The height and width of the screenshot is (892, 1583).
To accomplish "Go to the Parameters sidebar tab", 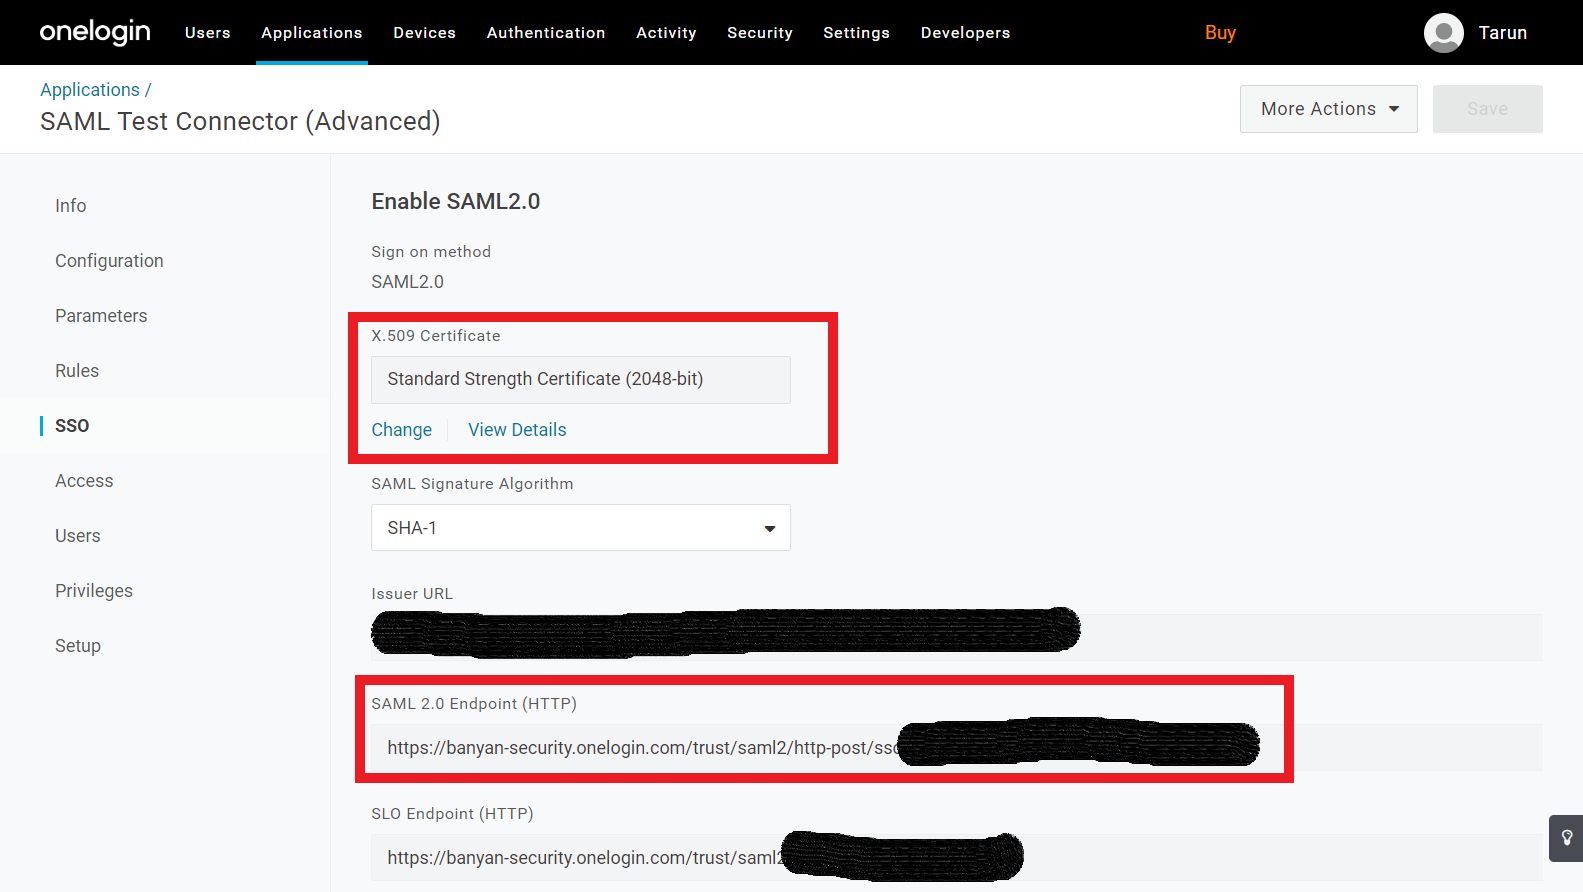I will 101,316.
